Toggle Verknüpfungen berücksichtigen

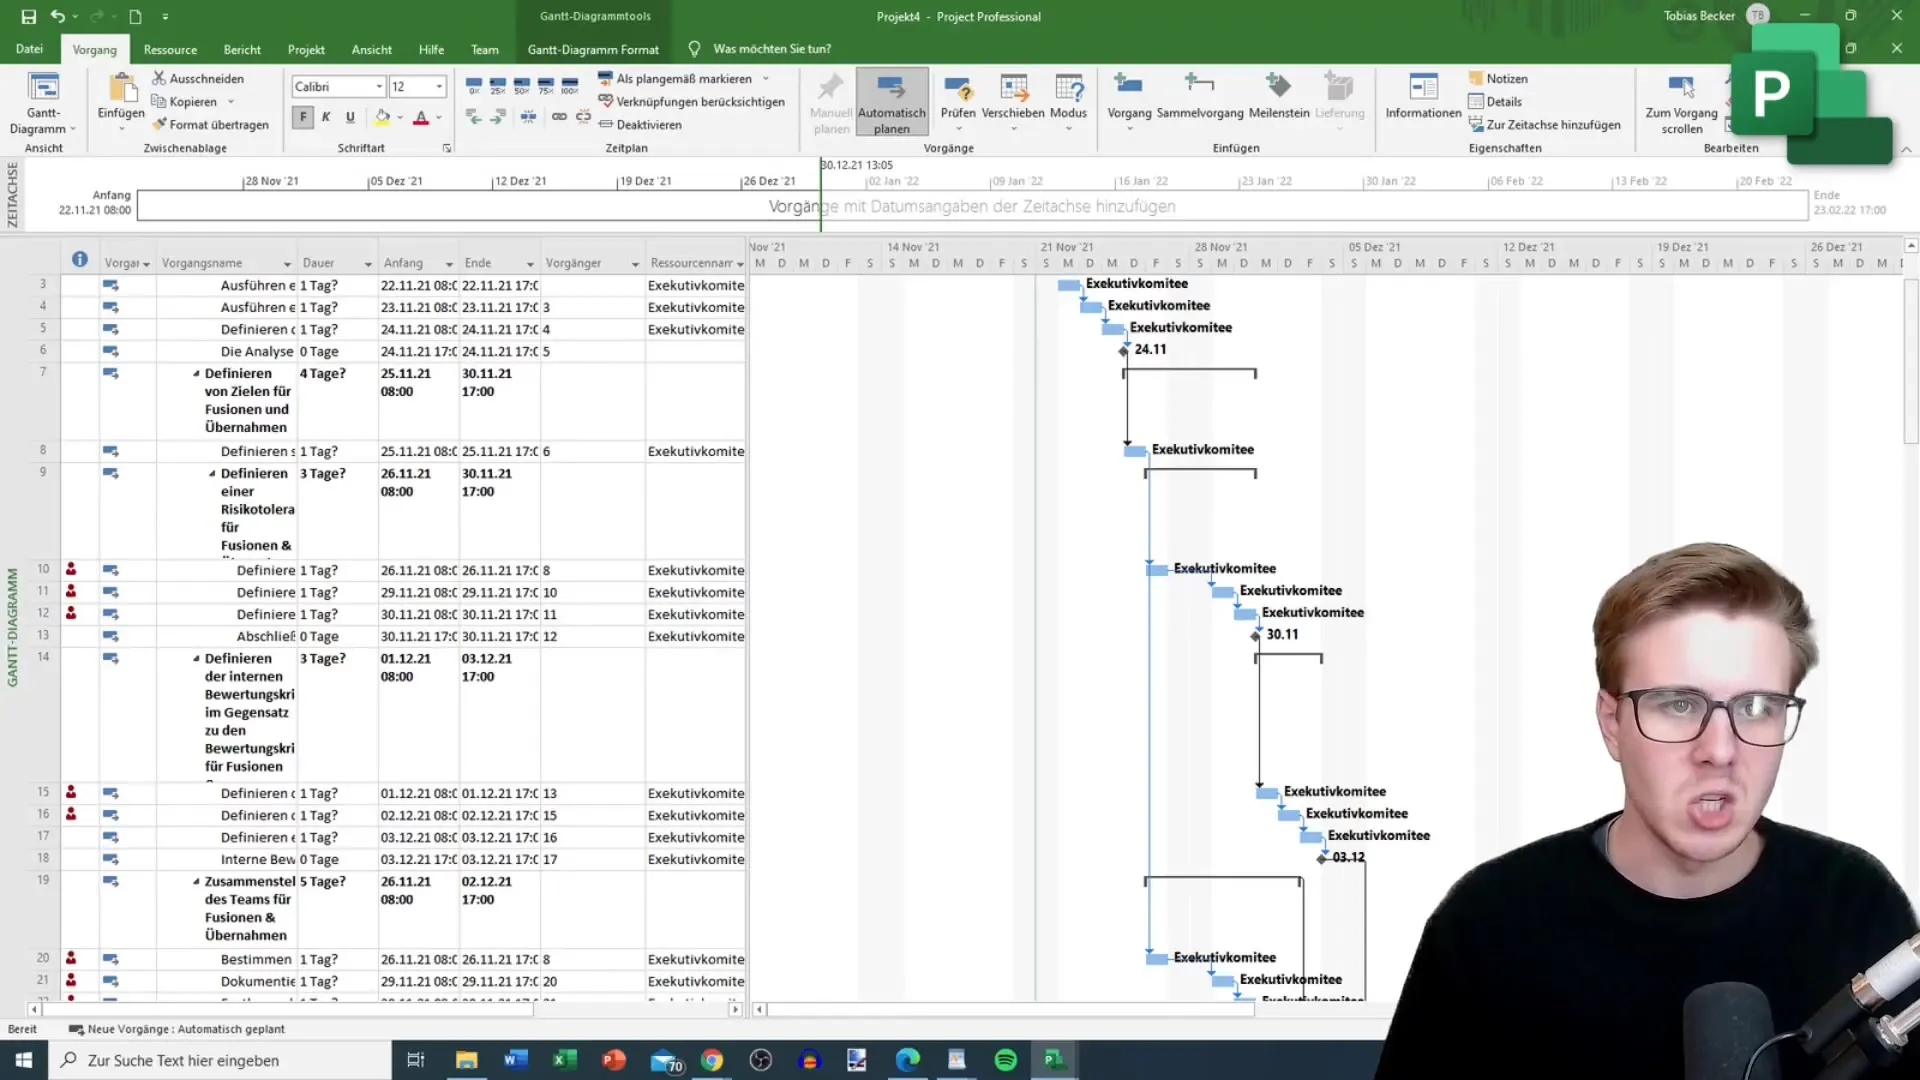691,101
